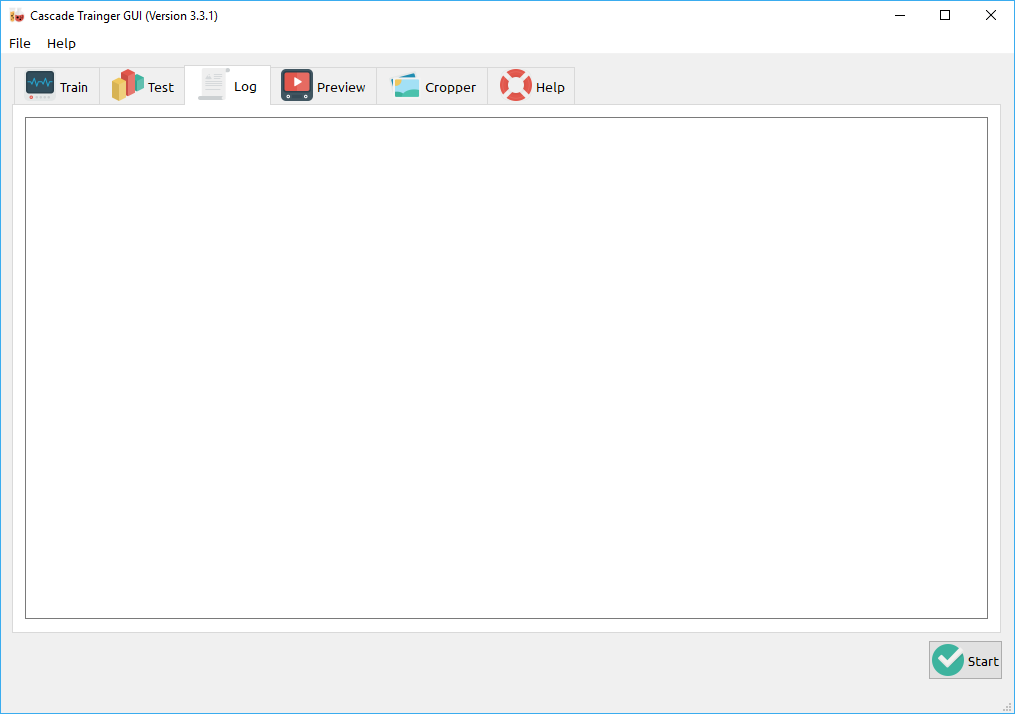The width and height of the screenshot is (1015, 714).
Task: Minimize the Cascade Trainer window
Action: click(x=900, y=15)
